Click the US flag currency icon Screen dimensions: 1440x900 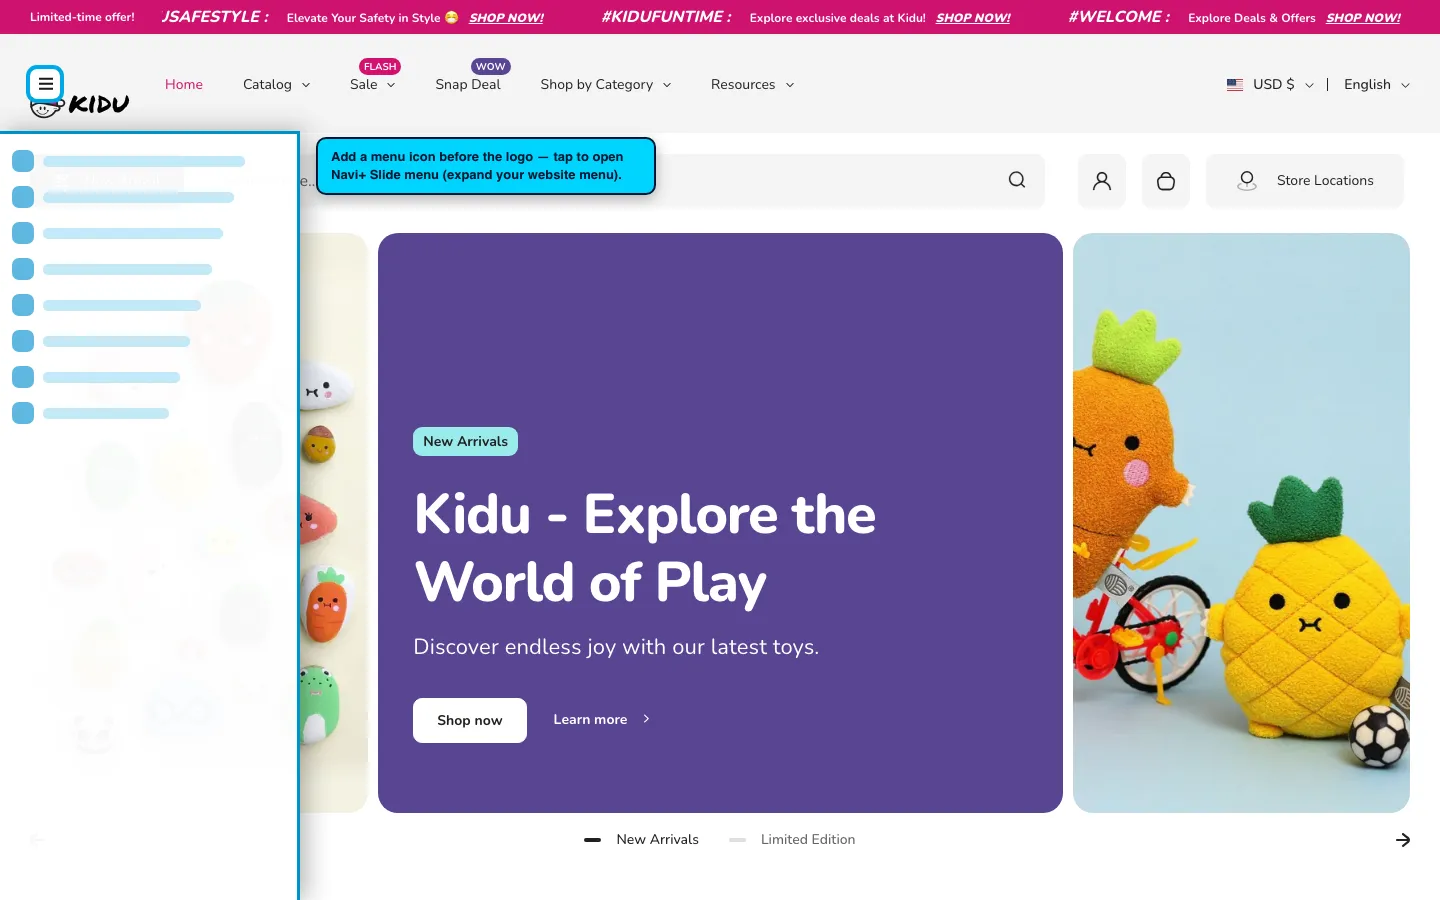point(1235,85)
